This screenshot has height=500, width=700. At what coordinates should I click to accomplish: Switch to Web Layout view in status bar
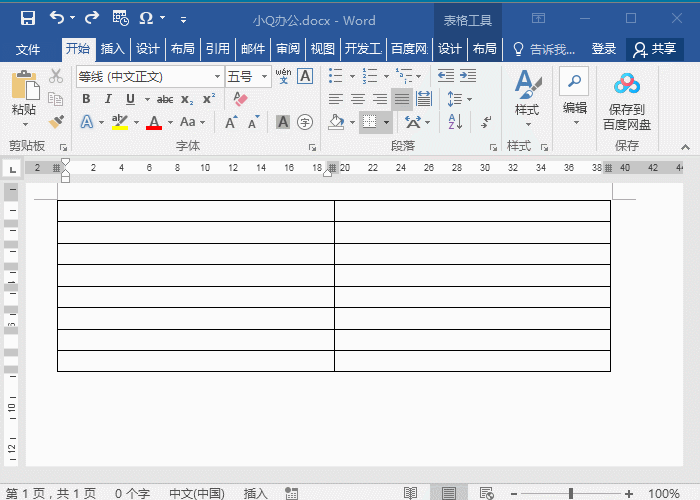pyautogui.click(x=486, y=493)
